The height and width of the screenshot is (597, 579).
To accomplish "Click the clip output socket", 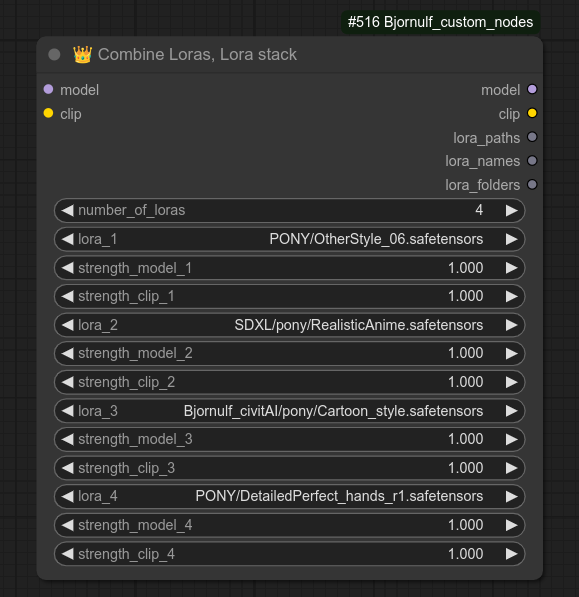I will [x=532, y=113].
